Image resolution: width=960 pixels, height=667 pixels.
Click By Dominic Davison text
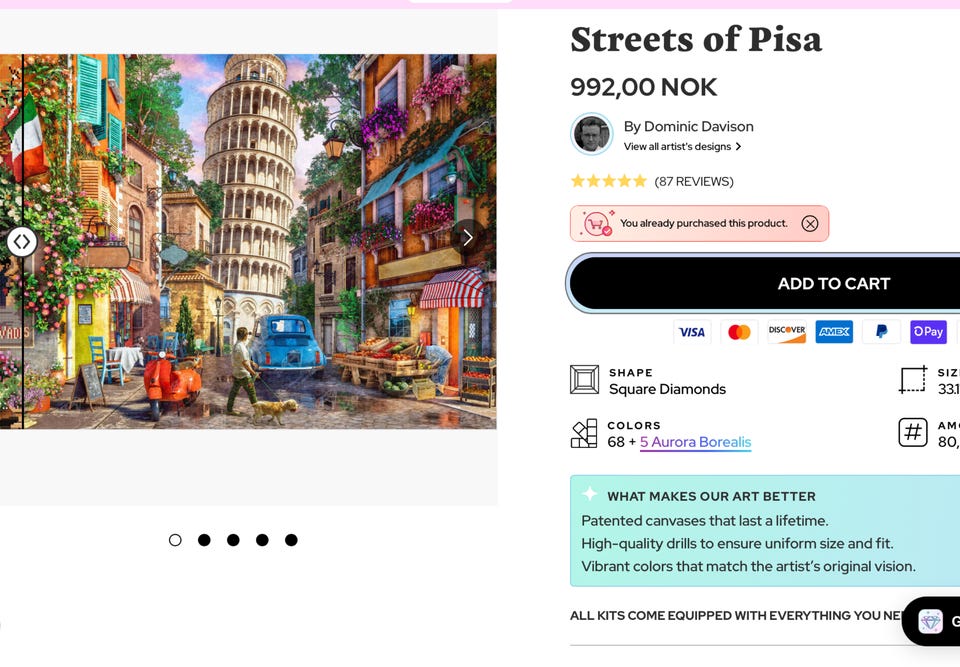[689, 126]
